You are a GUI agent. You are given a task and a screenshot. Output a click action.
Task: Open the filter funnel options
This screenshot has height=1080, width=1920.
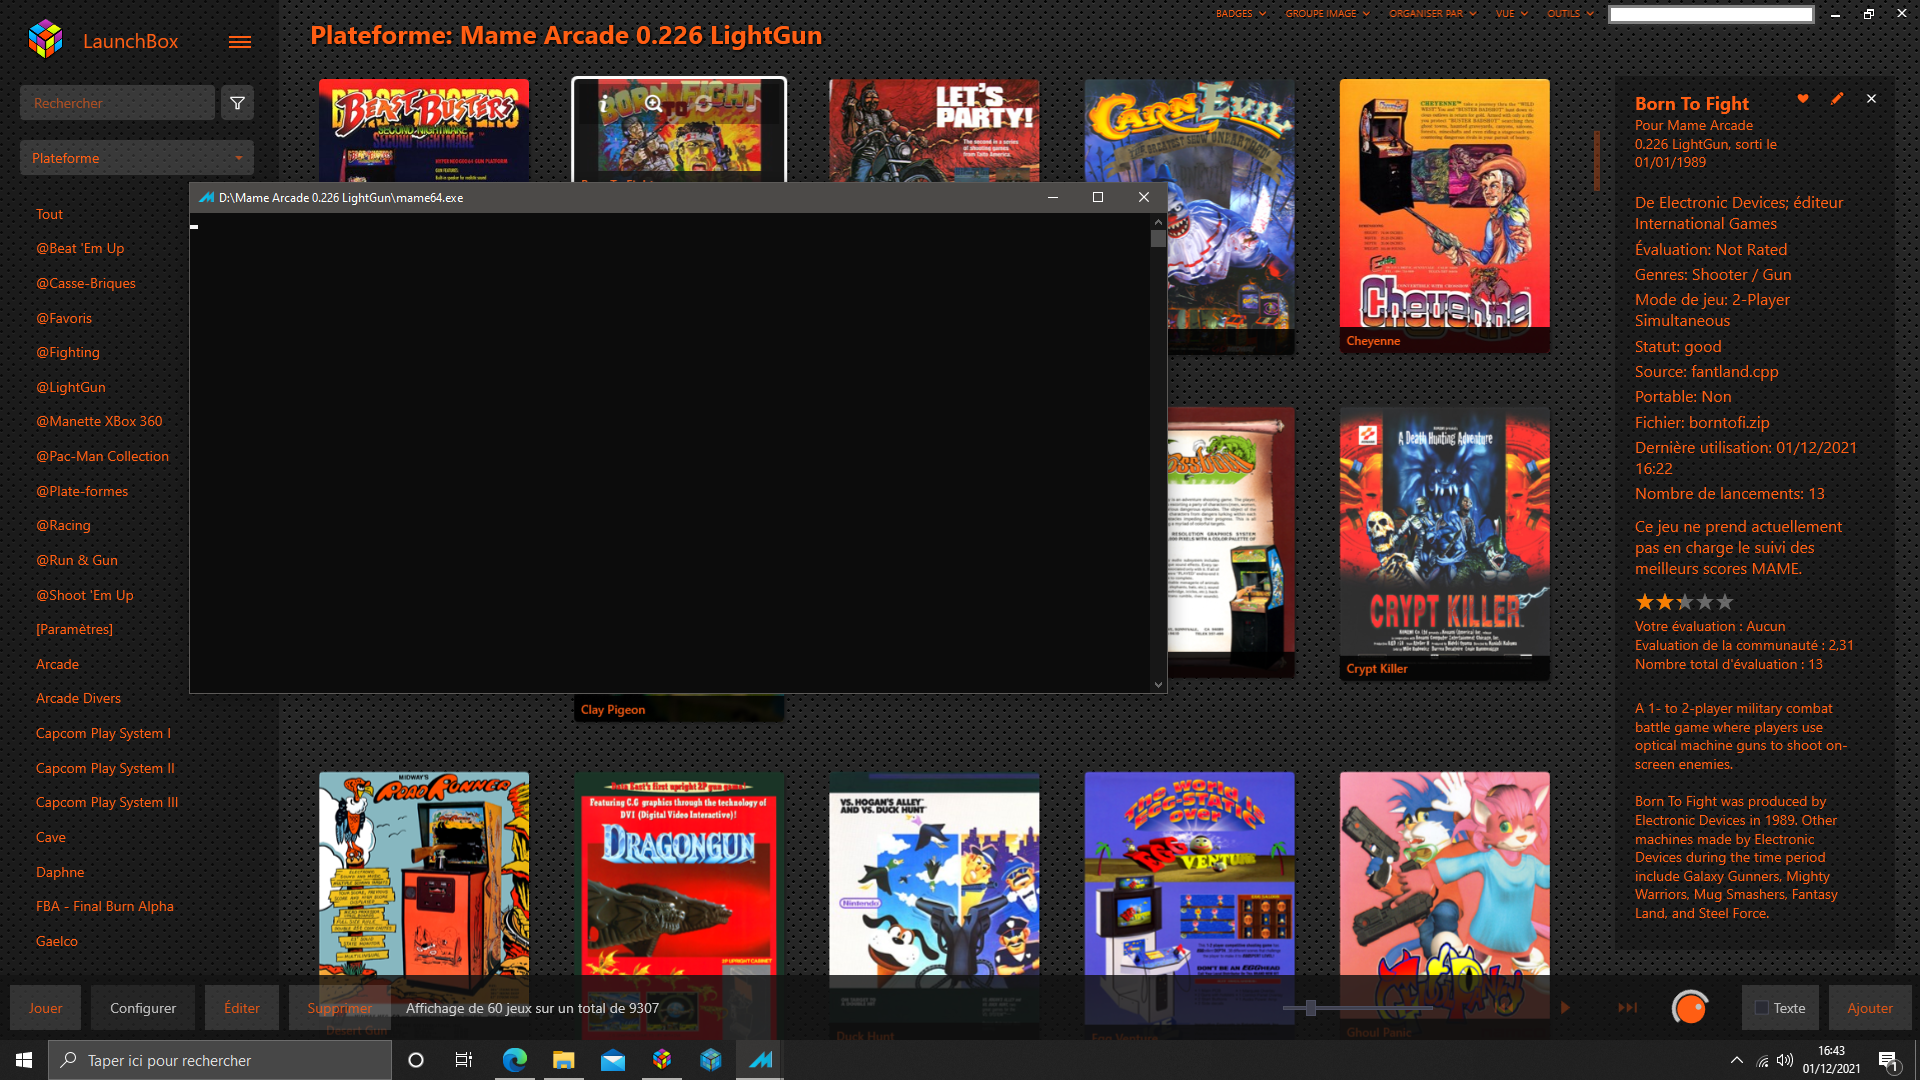[x=237, y=103]
